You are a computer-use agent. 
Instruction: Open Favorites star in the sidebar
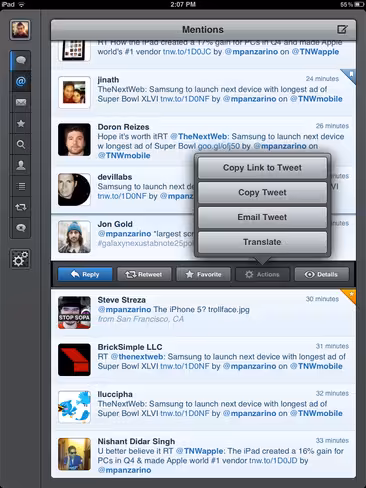pos(21,123)
